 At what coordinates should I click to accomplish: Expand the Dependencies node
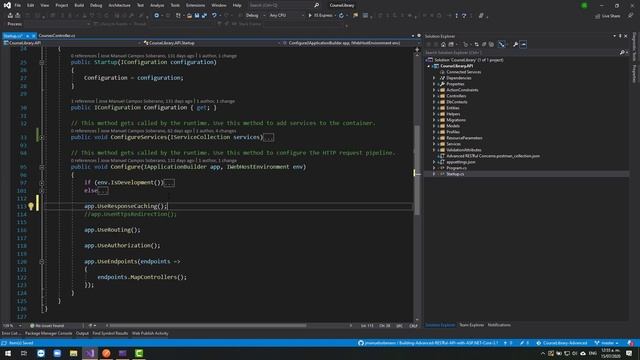point(434,78)
